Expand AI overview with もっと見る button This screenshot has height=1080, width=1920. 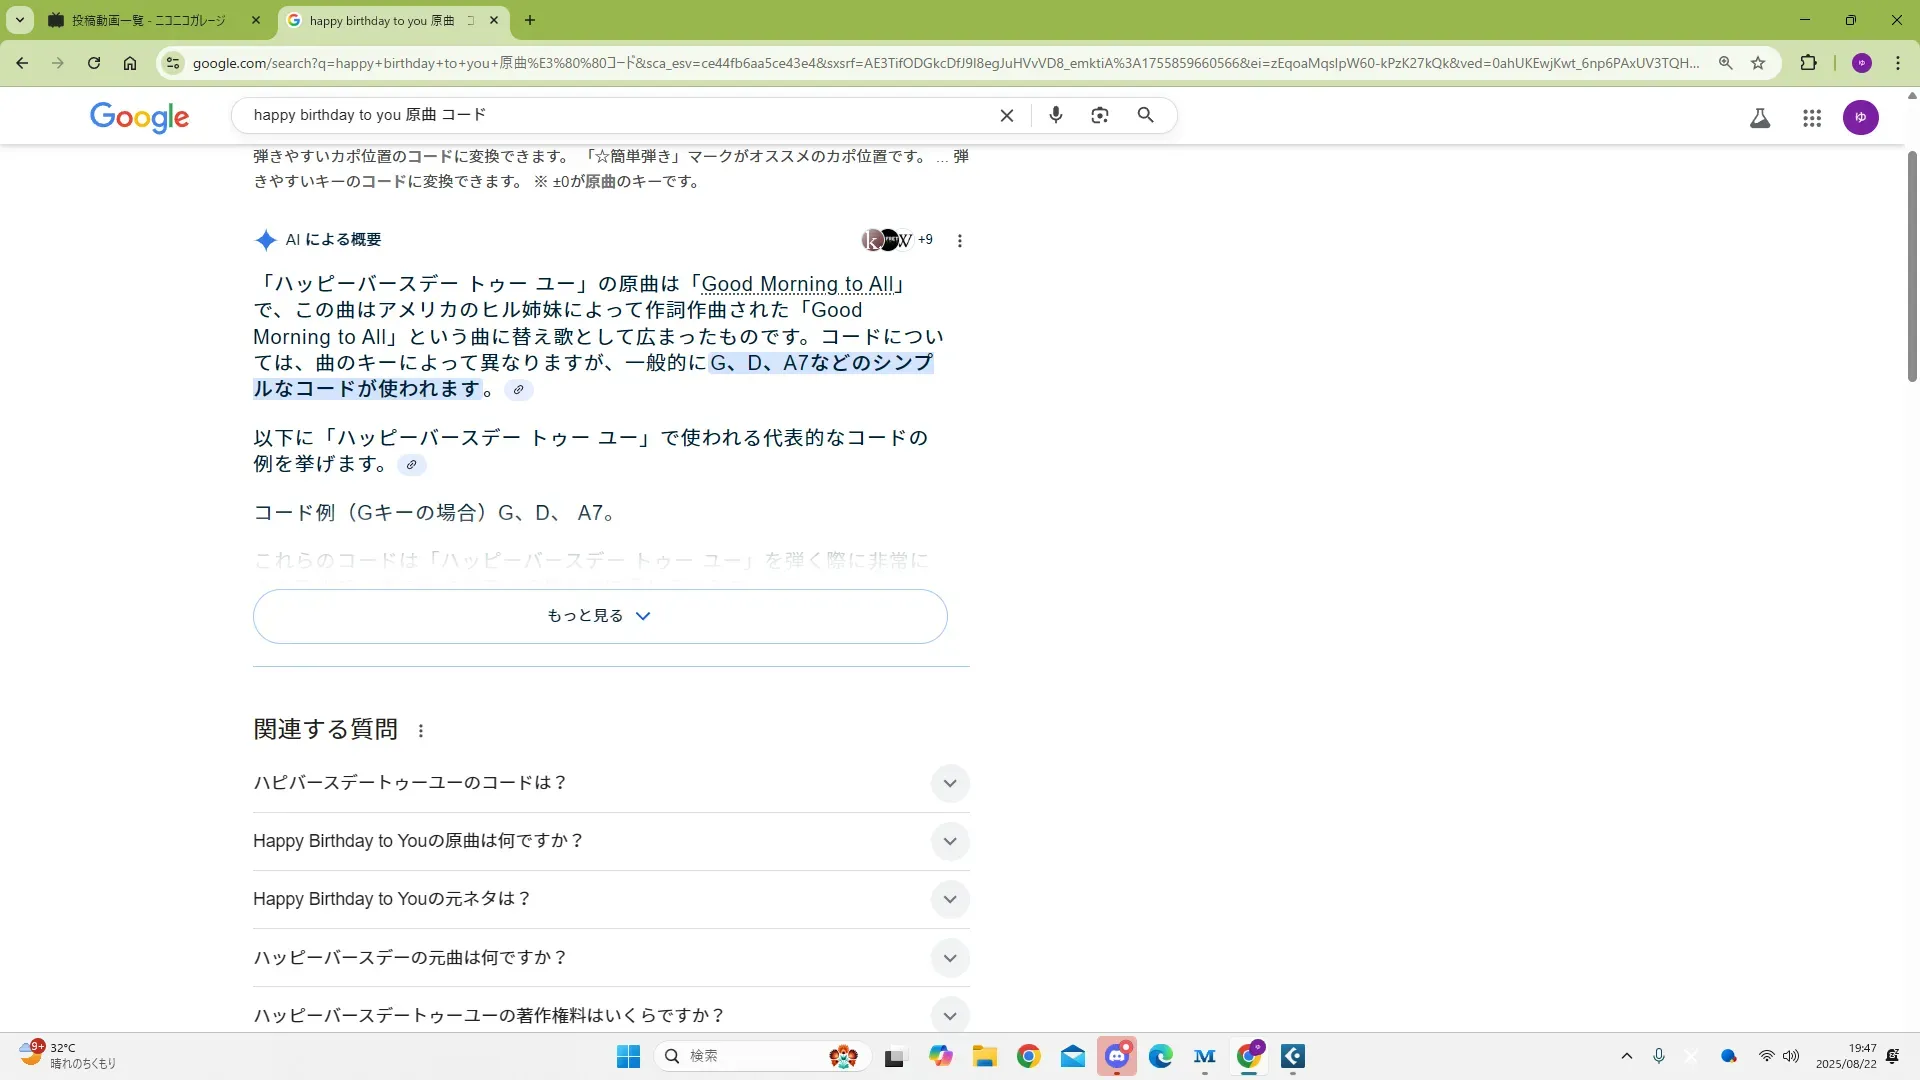599,616
